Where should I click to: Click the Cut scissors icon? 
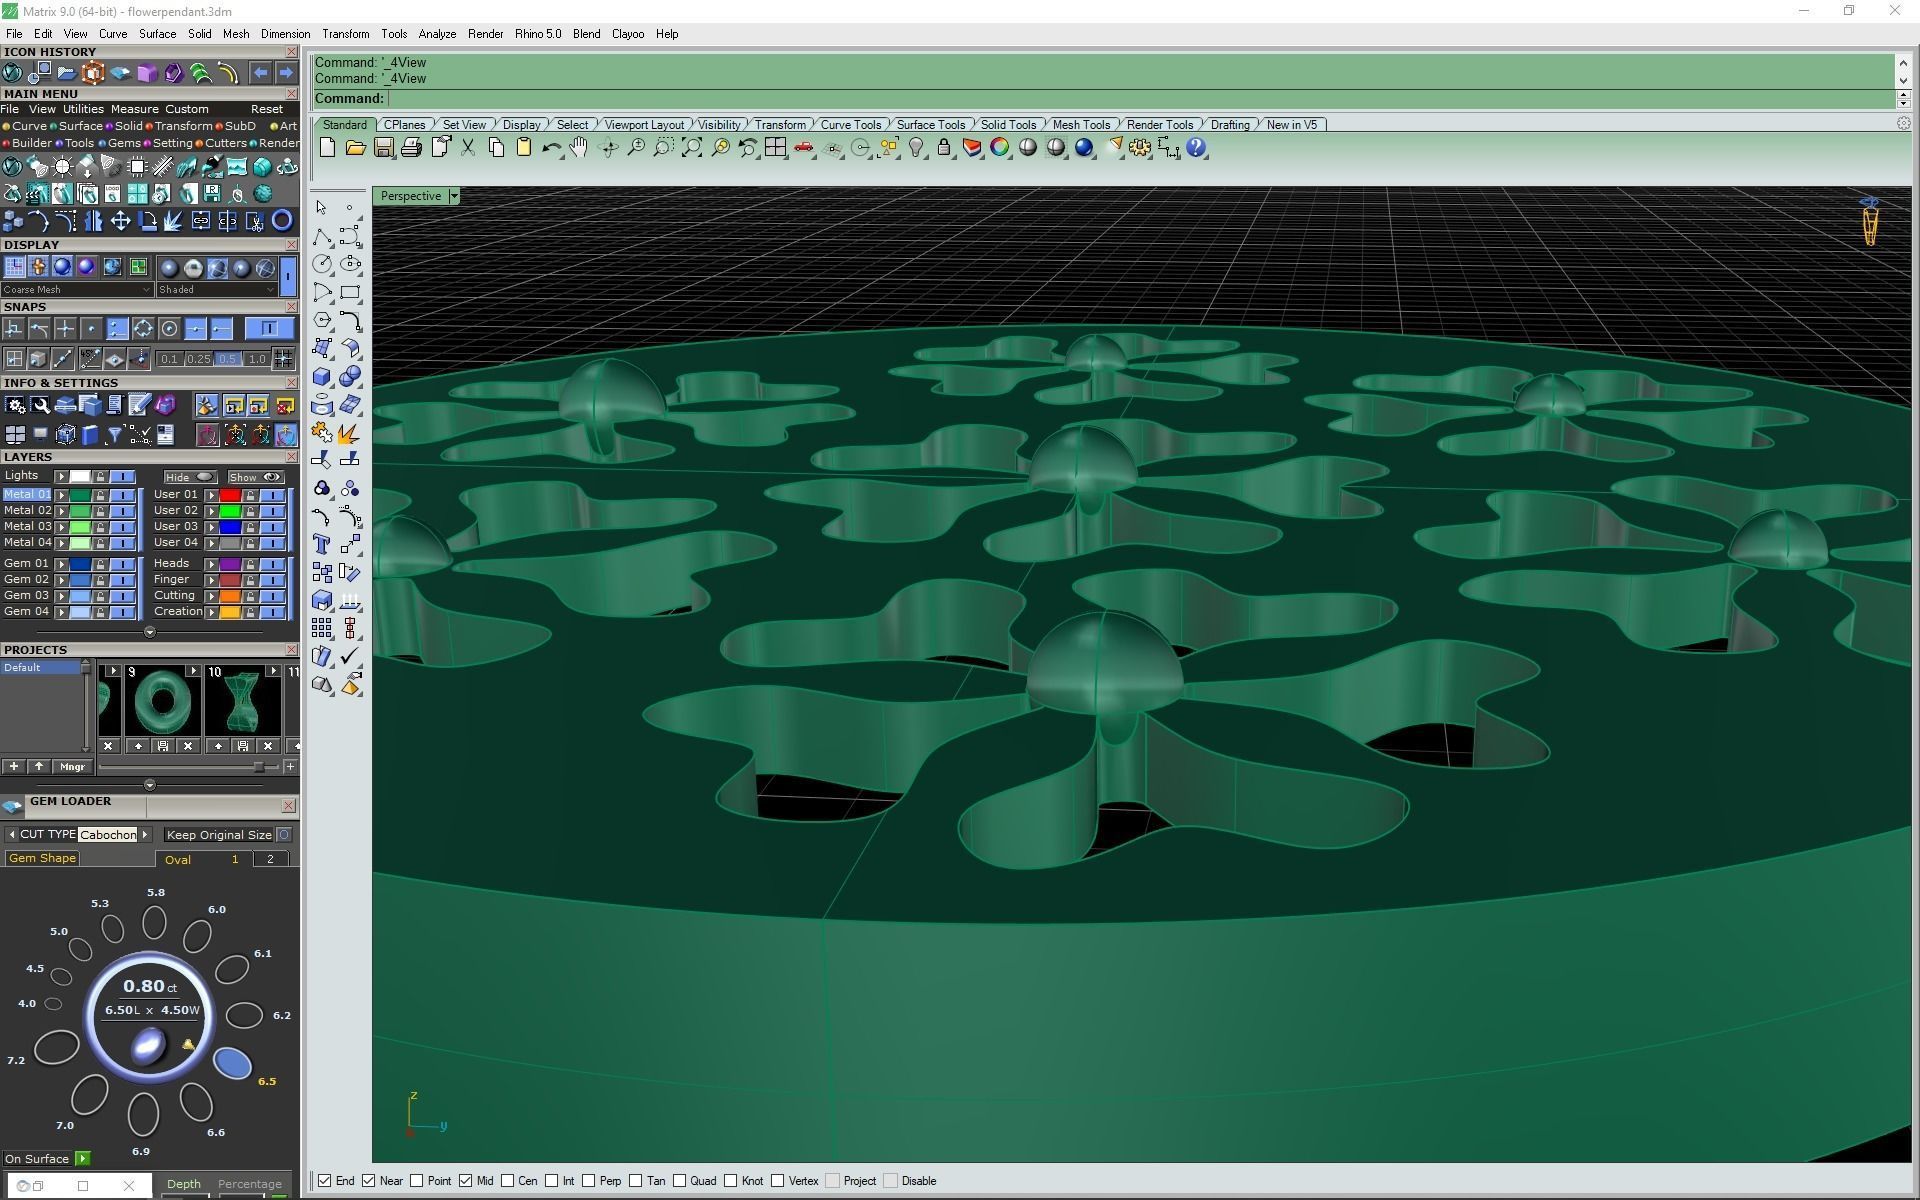(468, 148)
